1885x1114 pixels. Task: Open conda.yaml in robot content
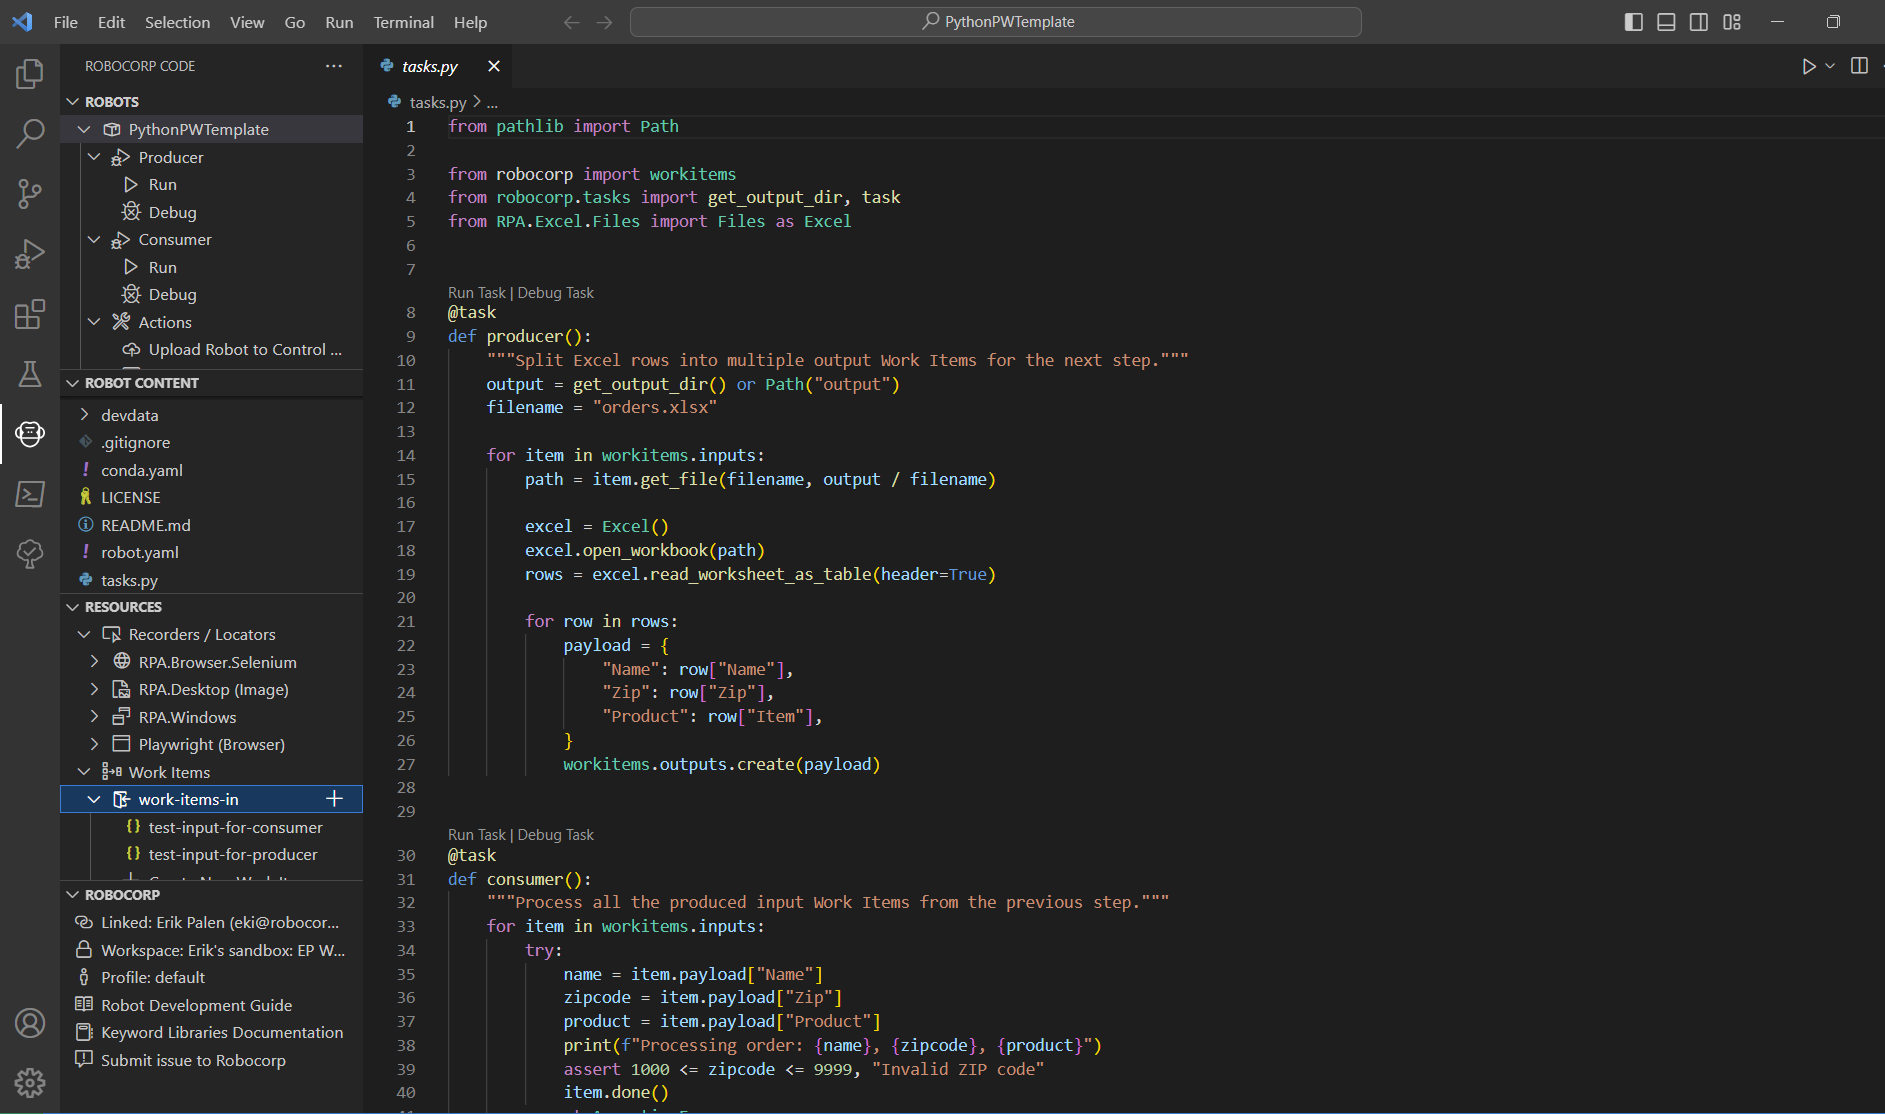(142, 470)
